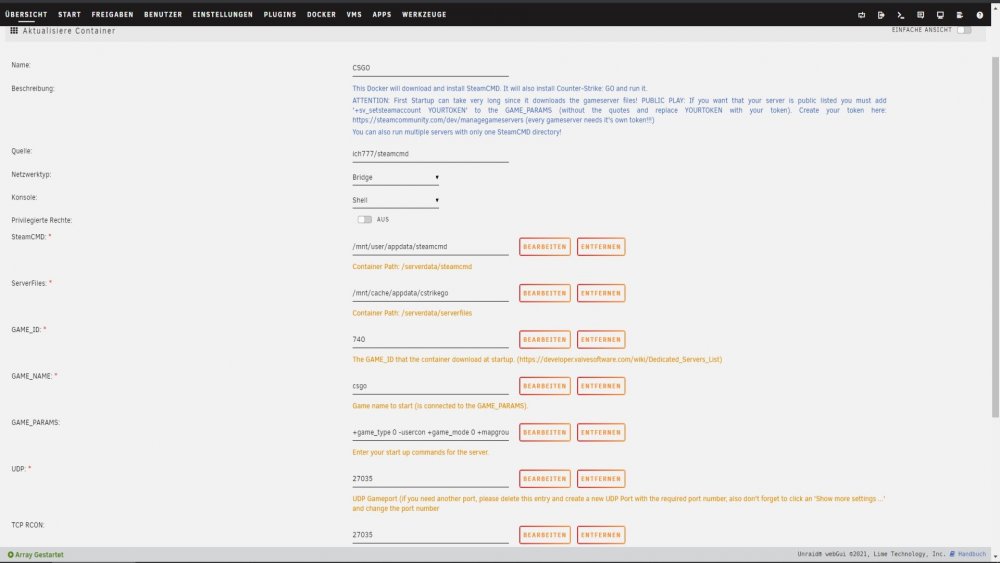Open the VMs menu tab
Screen dimensions: 1000x563
pyautogui.click(x=354, y=14)
